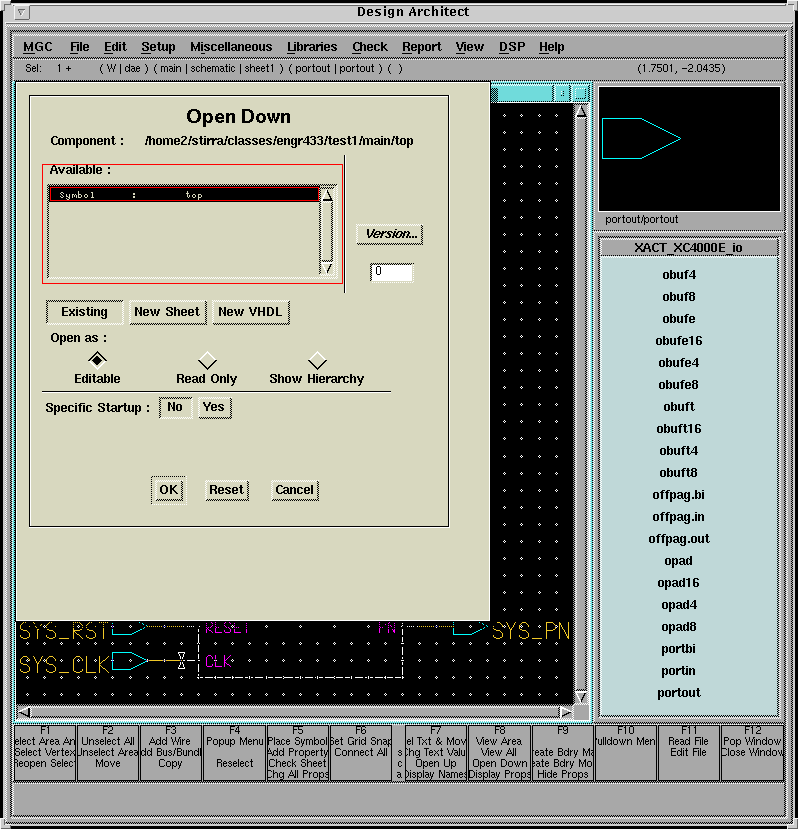
Task: Click the F1 softkey for Select Area
Action: tap(45, 752)
